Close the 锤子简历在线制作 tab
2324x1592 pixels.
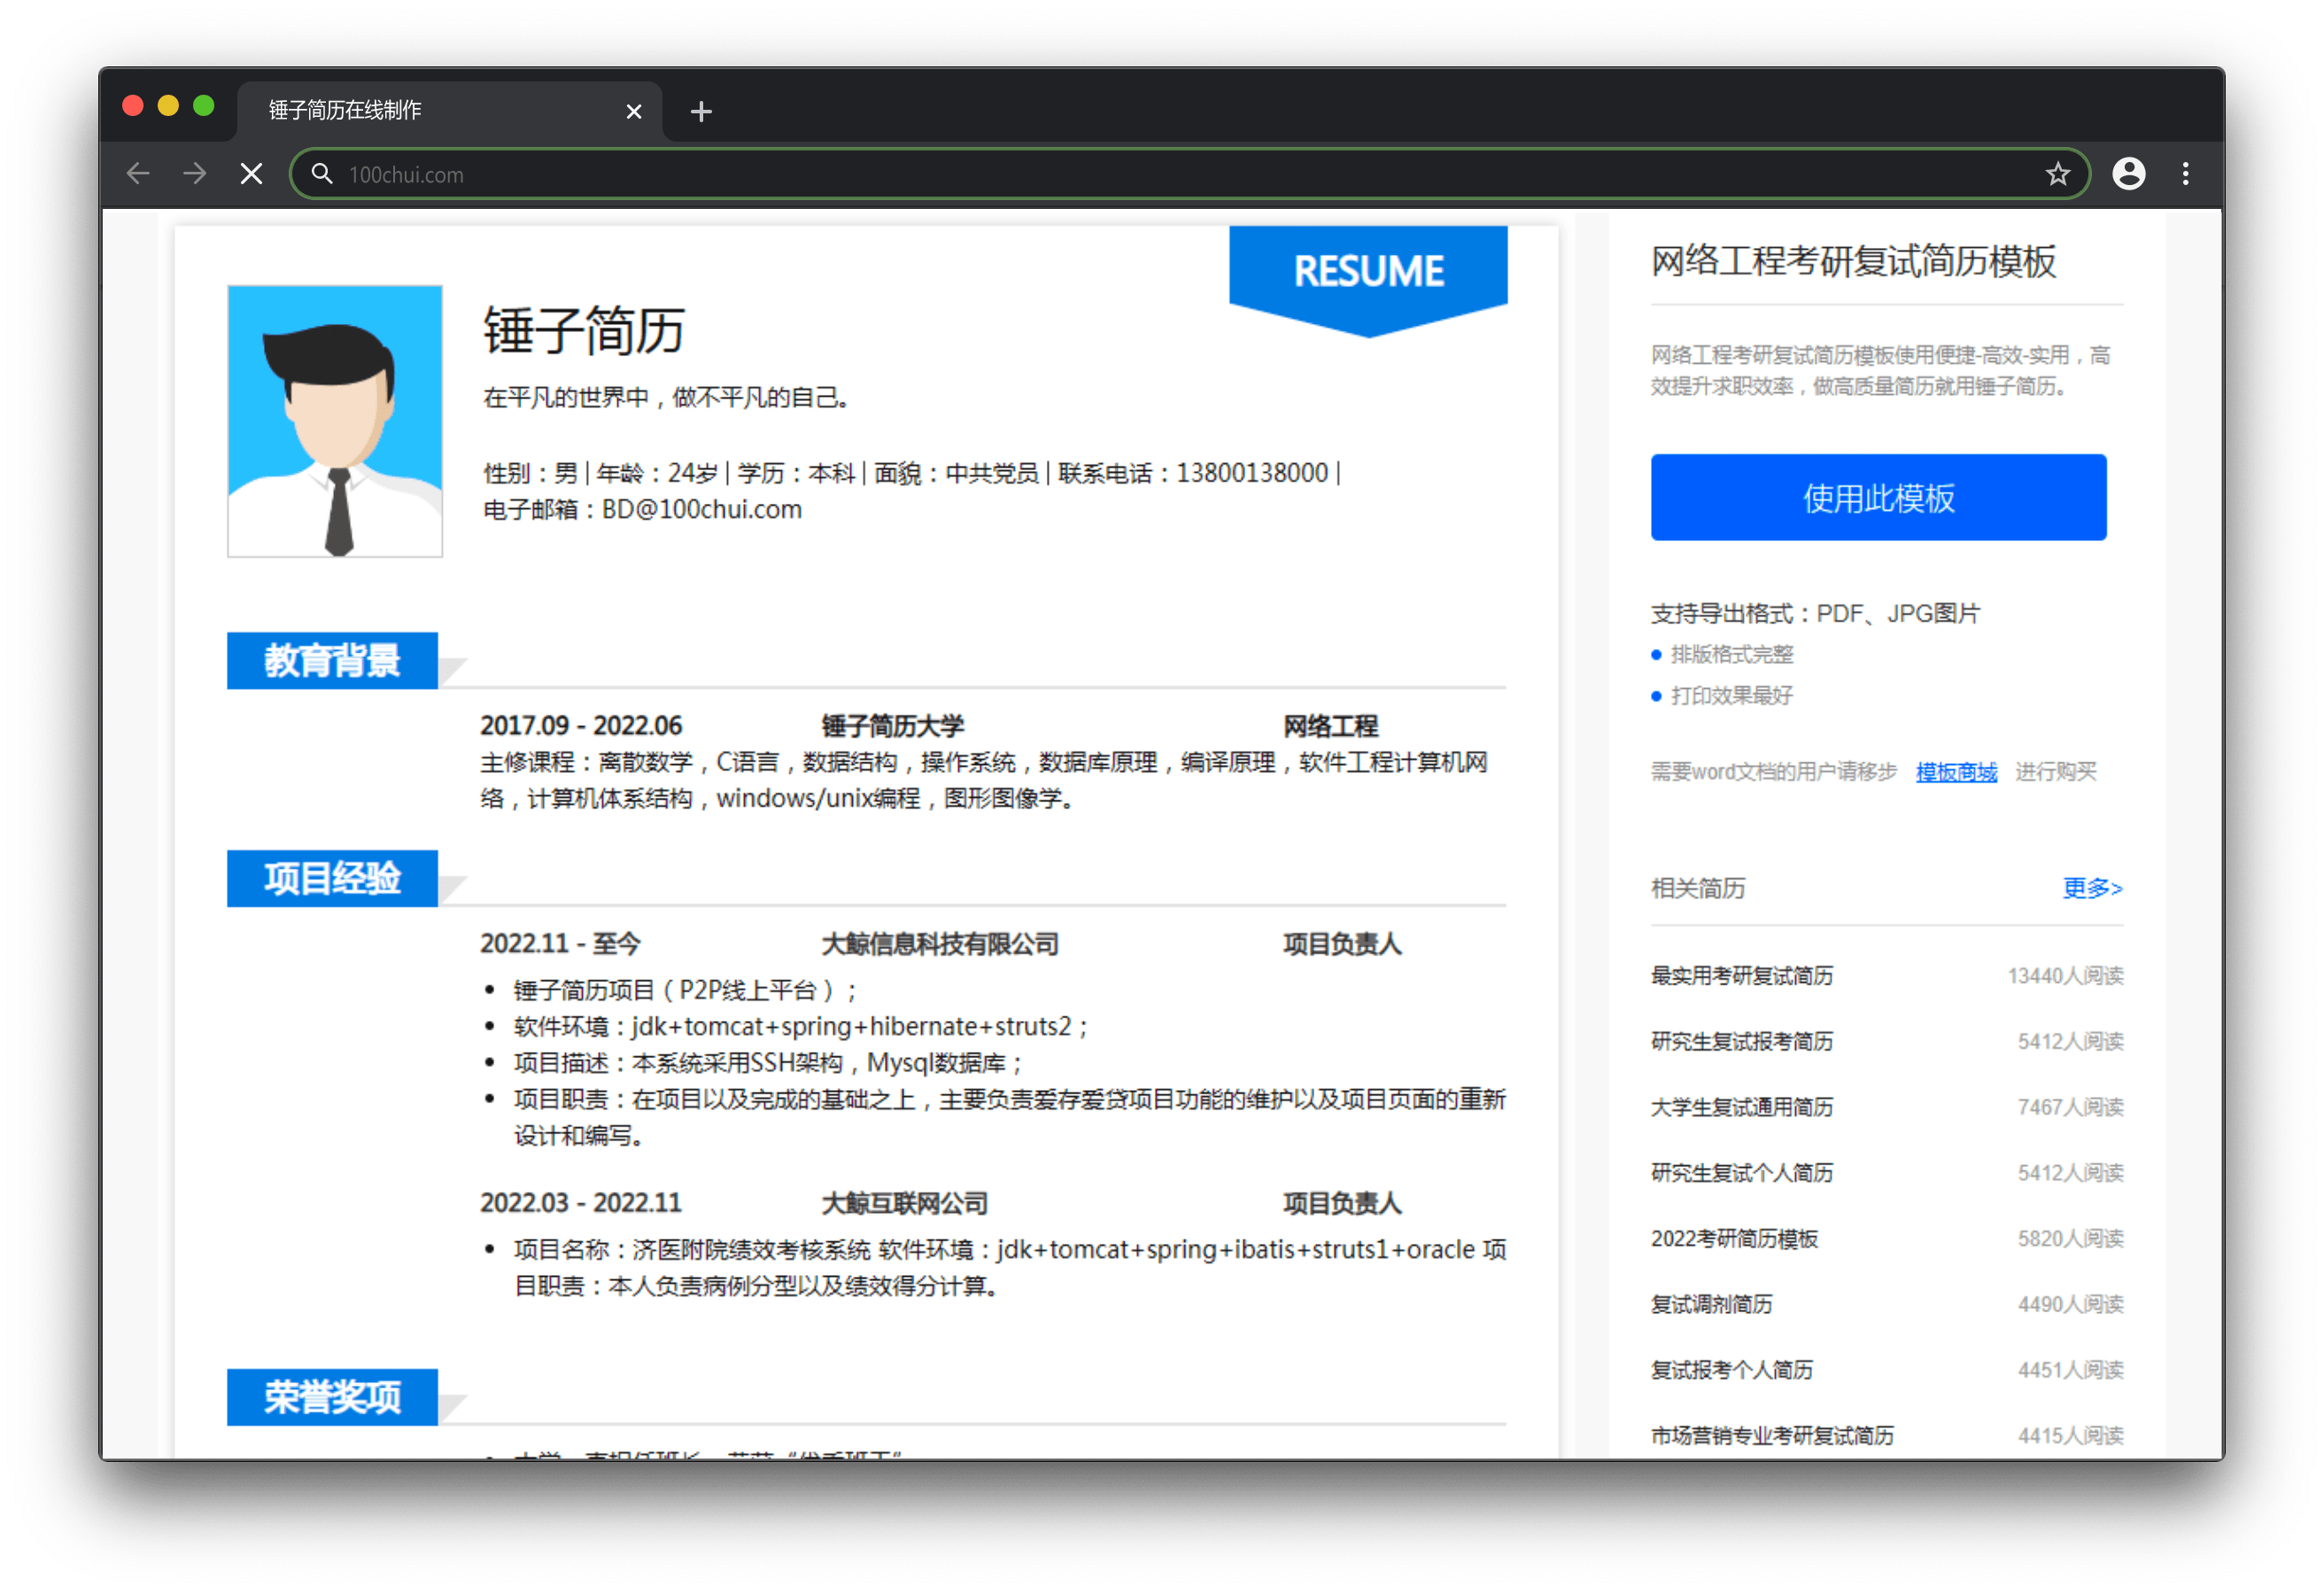[633, 111]
